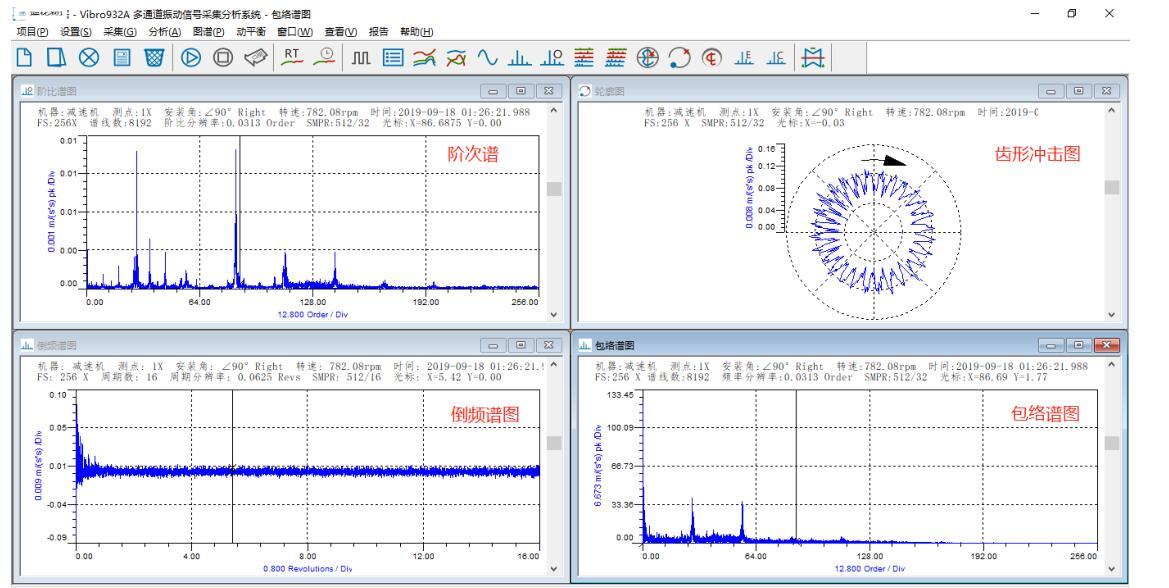Click '12.800 Order / Div' in 阶比谱图 window

(312, 314)
